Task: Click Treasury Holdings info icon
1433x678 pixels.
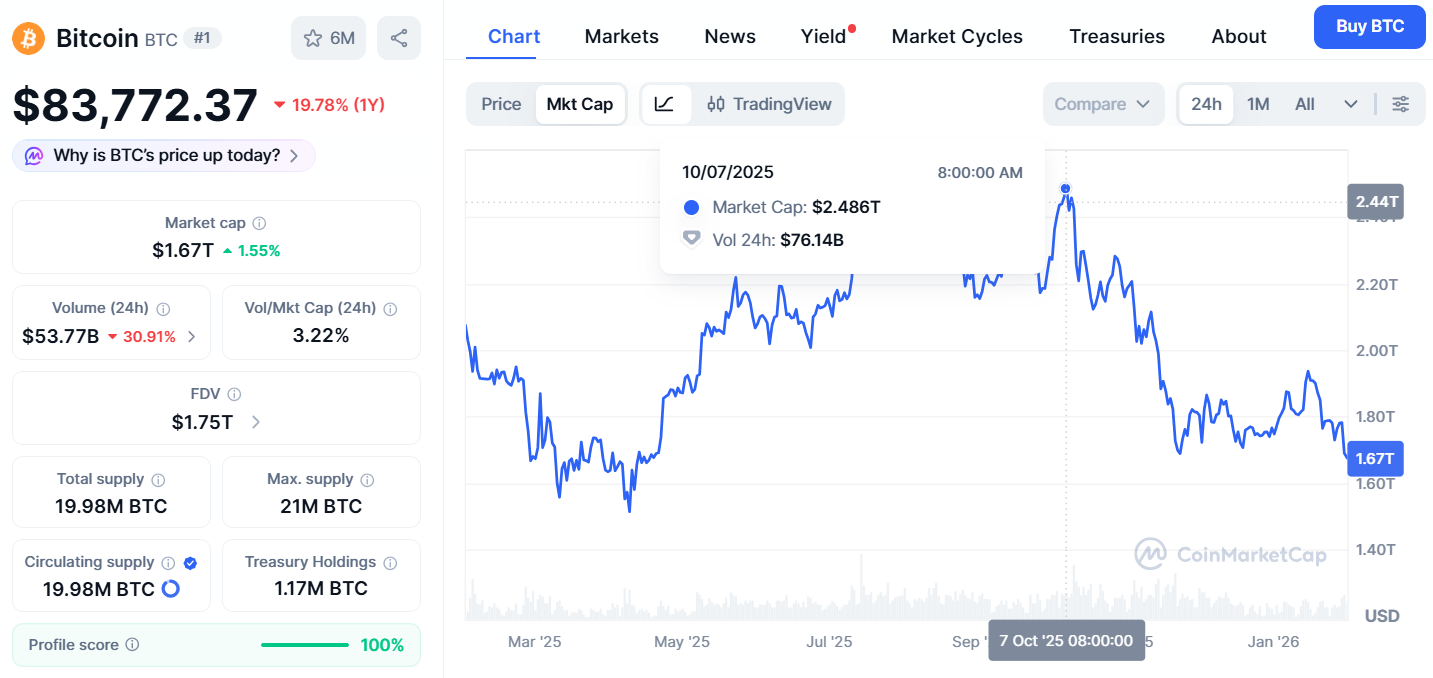Action: click(390, 563)
